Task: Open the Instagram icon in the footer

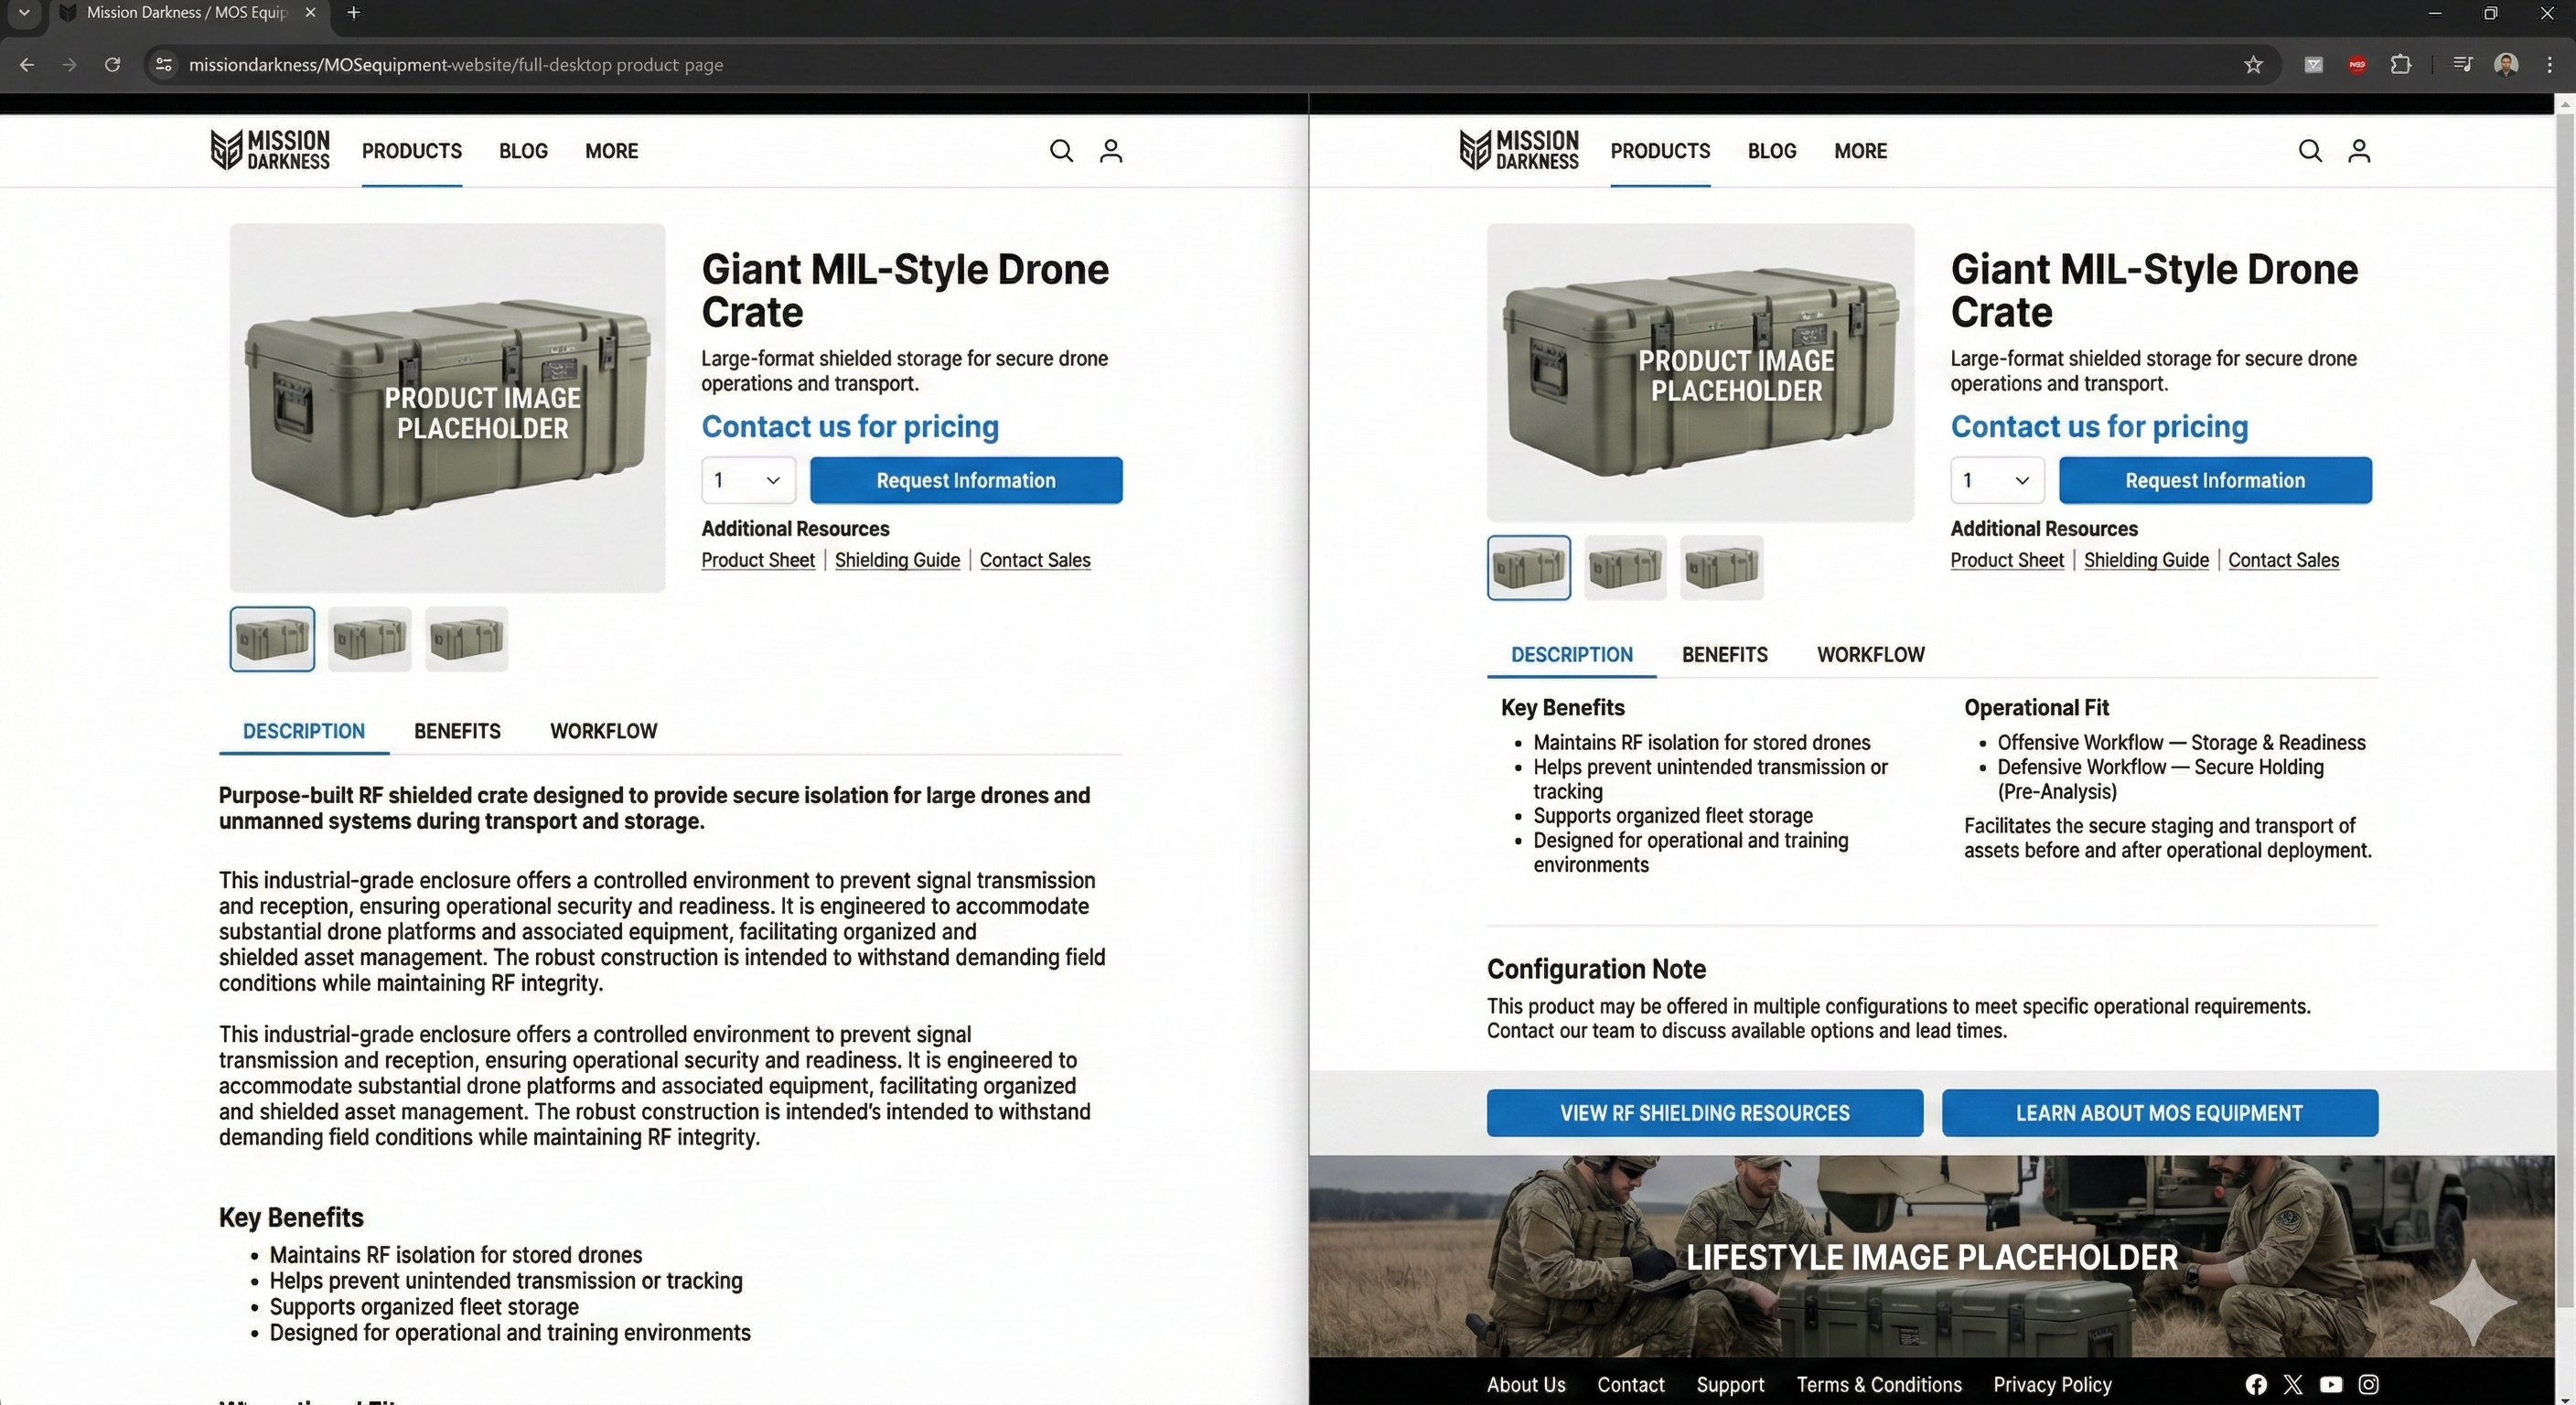Action: pyautogui.click(x=2368, y=1384)
